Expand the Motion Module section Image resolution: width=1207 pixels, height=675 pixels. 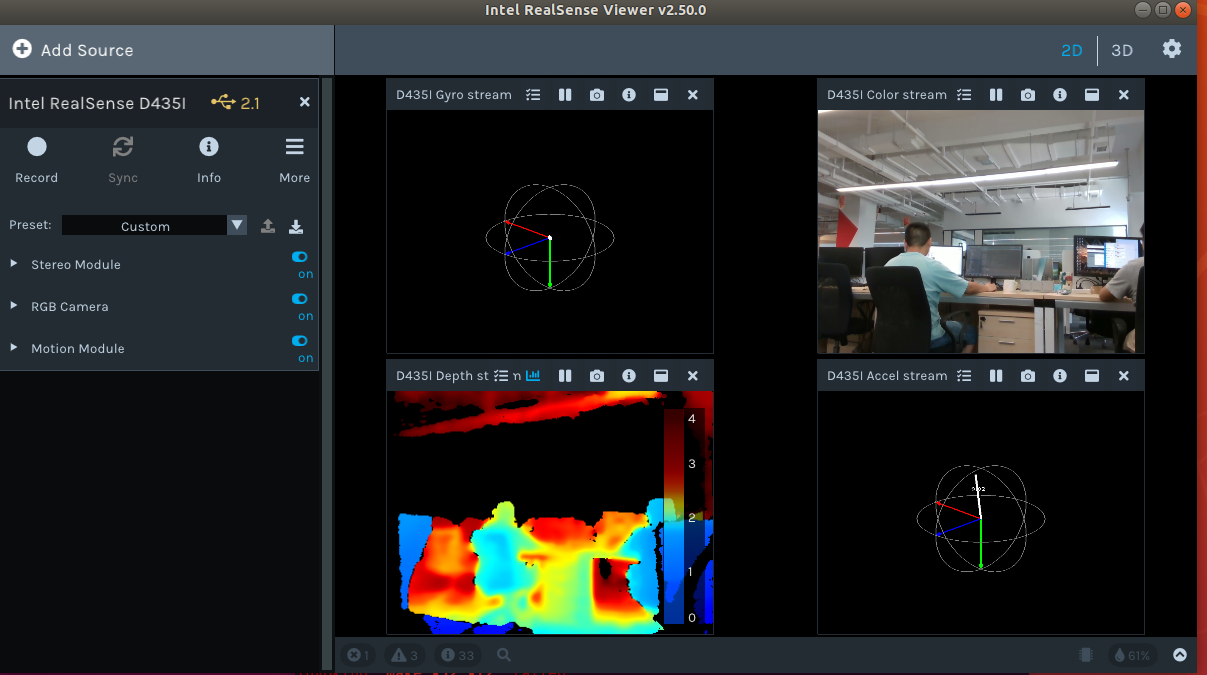14,348
